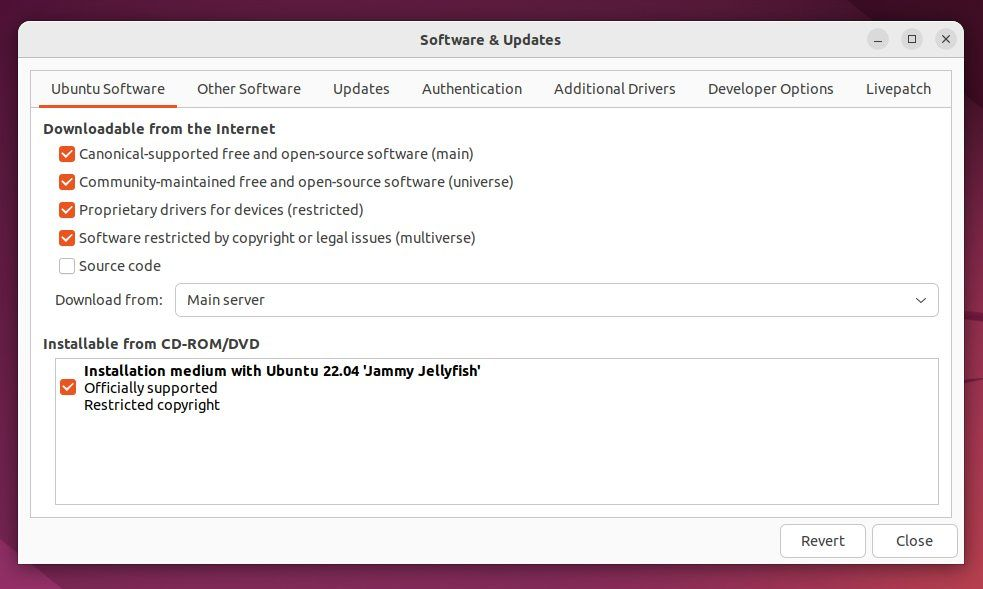Uncheck Canonical-supported software (main) checkbox
The image size is (983, 589).
(x=67, y=154)
